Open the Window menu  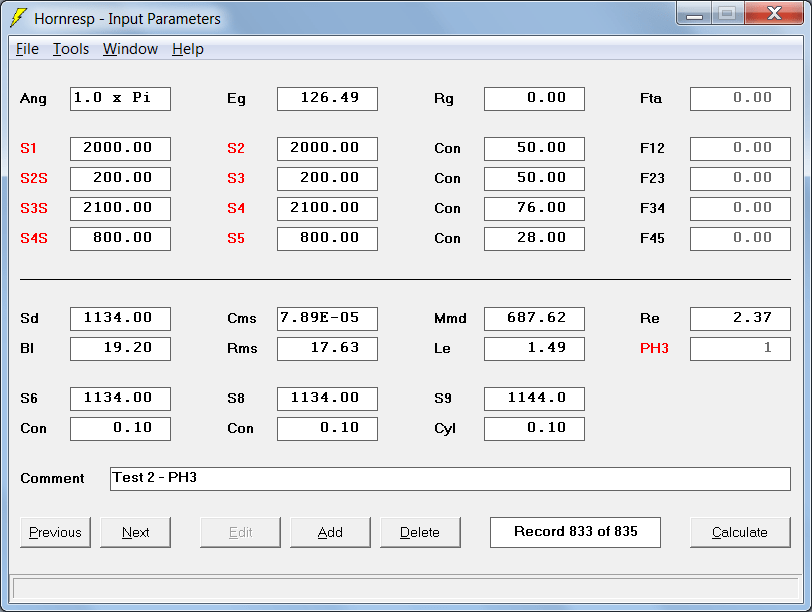point(130,49)
